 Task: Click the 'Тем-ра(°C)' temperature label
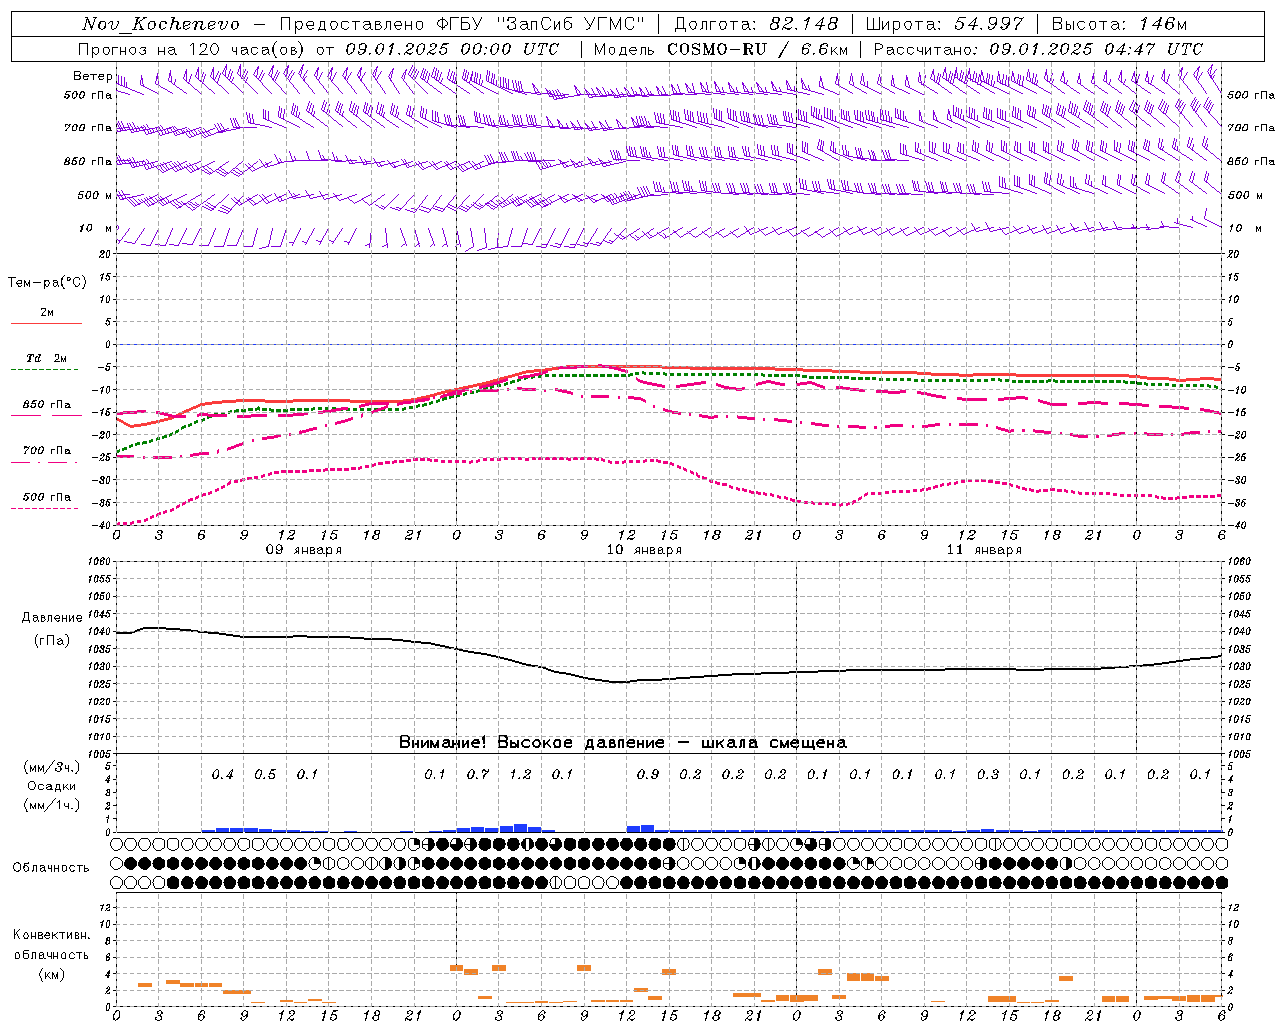point(47,283)
